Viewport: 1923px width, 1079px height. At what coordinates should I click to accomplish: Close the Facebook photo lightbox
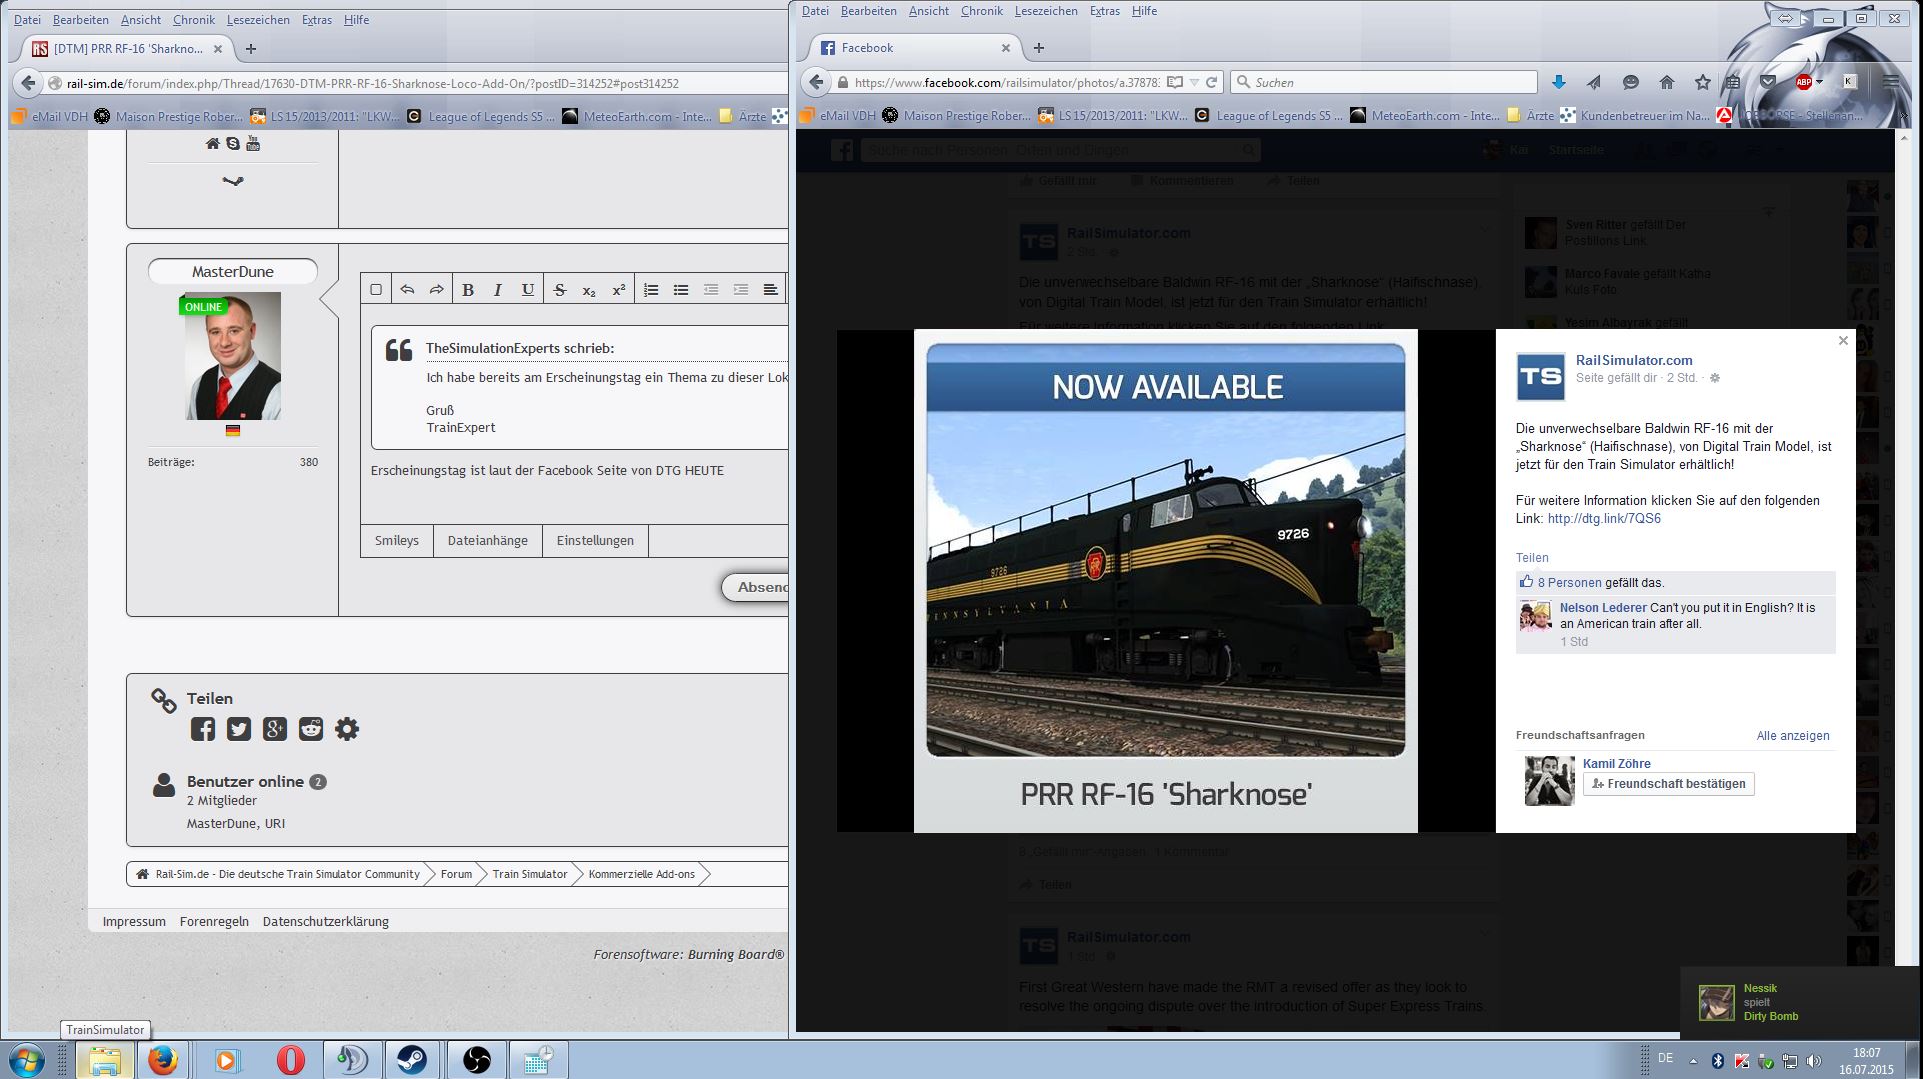(1843, 341)
